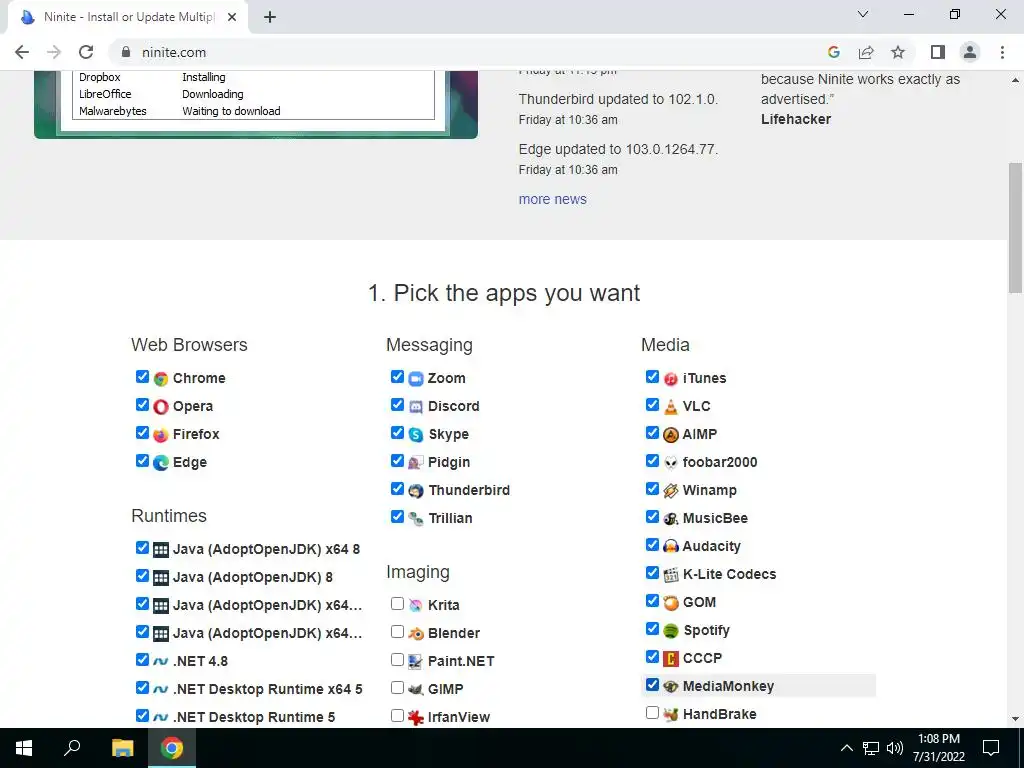Click the VLC cone icon
1024x768 pixels.
tap(671, 407)
